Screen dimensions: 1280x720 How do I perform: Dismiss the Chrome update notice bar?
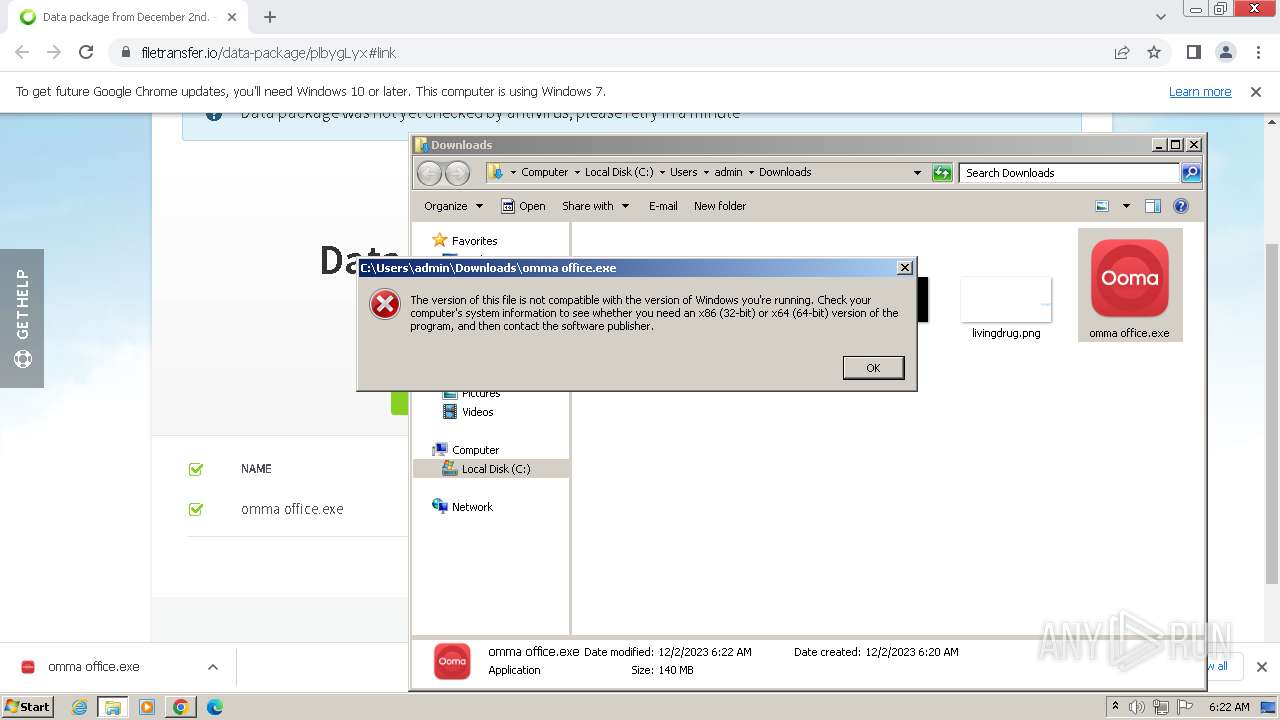tap(1256, 91)
